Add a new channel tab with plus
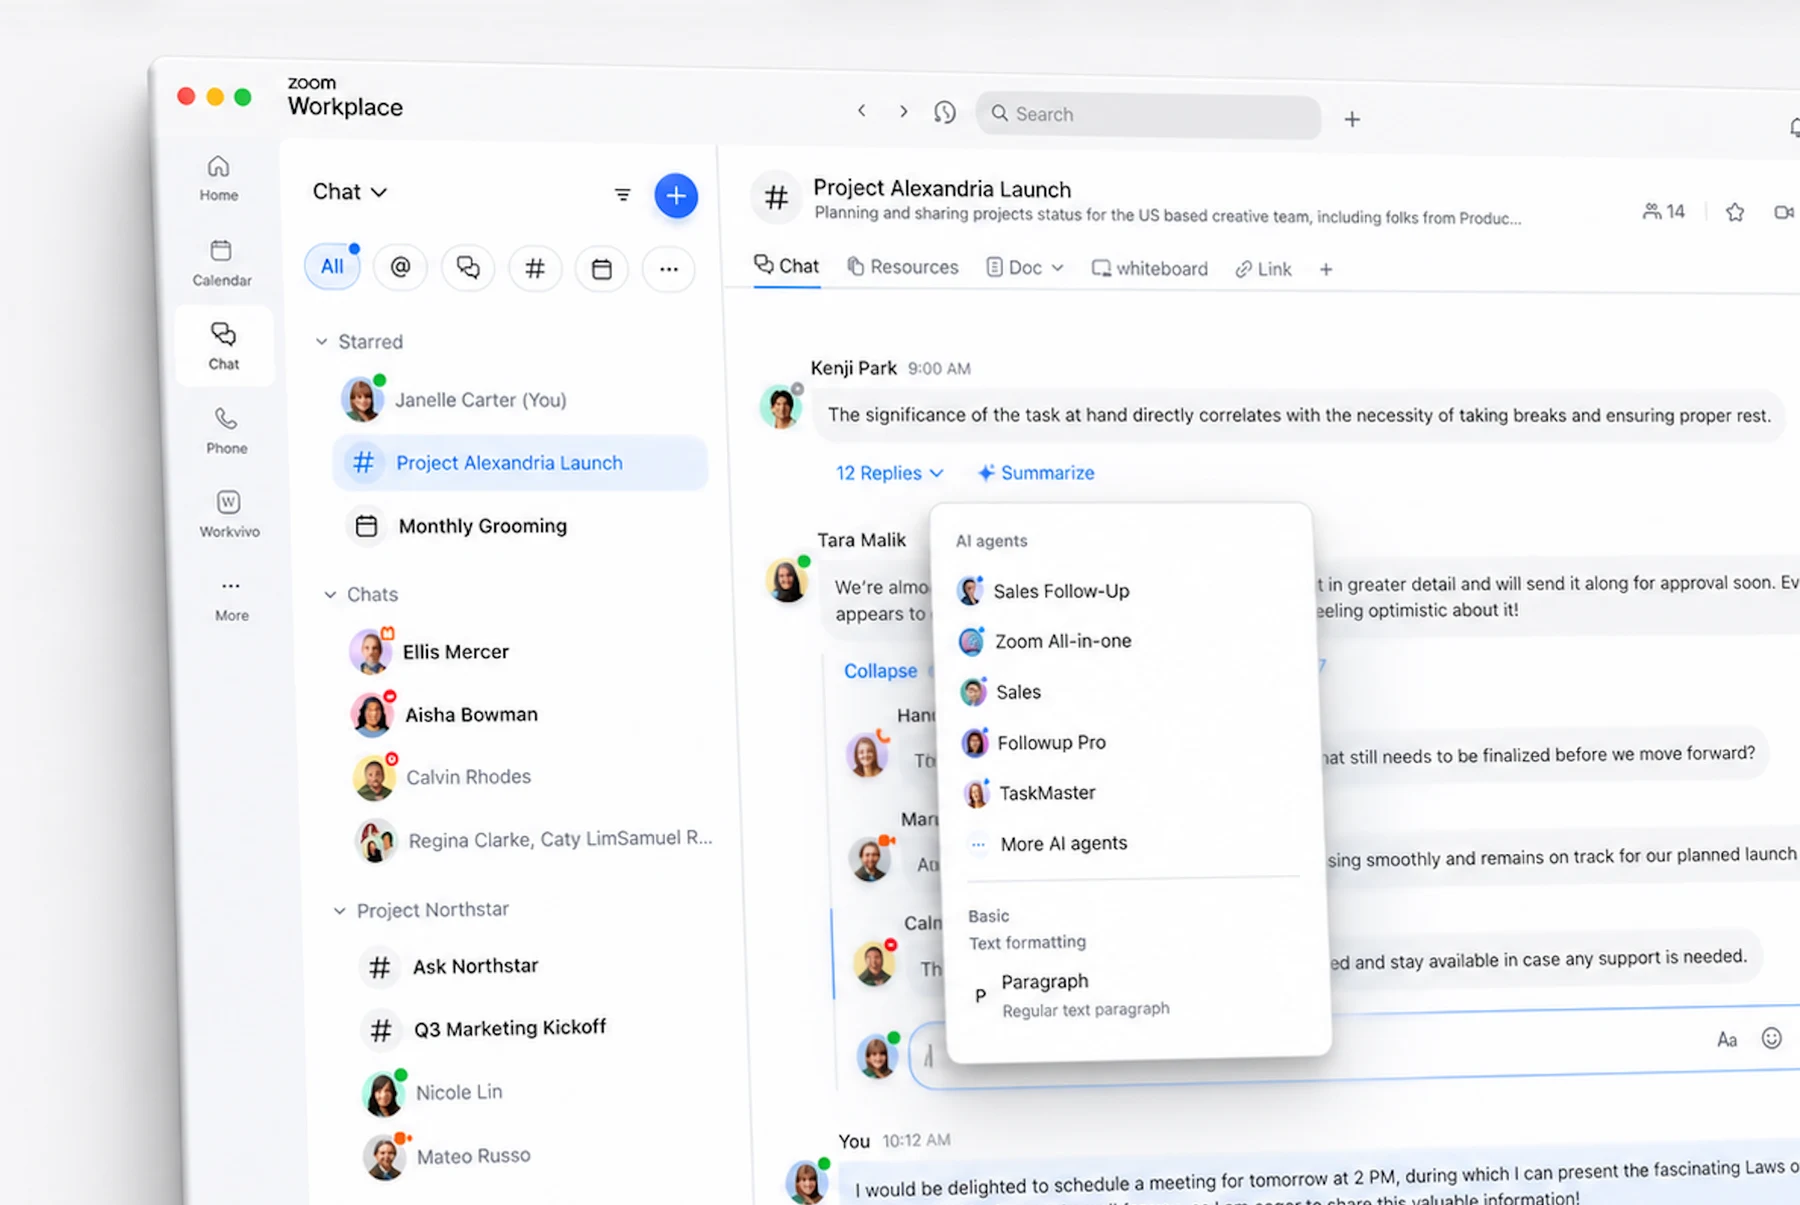This screenshot has height=1205, width=1800. [1326, 269]
